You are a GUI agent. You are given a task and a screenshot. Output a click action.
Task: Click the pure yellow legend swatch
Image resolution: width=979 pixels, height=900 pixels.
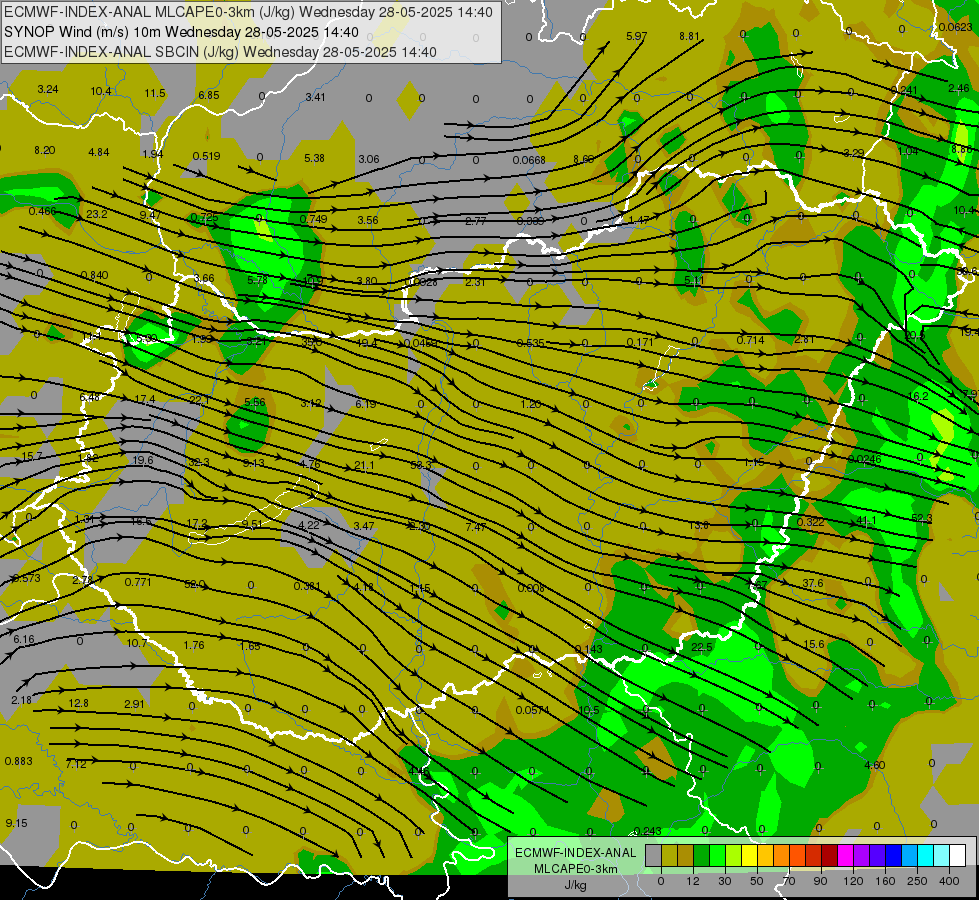(x=750, y=855)
